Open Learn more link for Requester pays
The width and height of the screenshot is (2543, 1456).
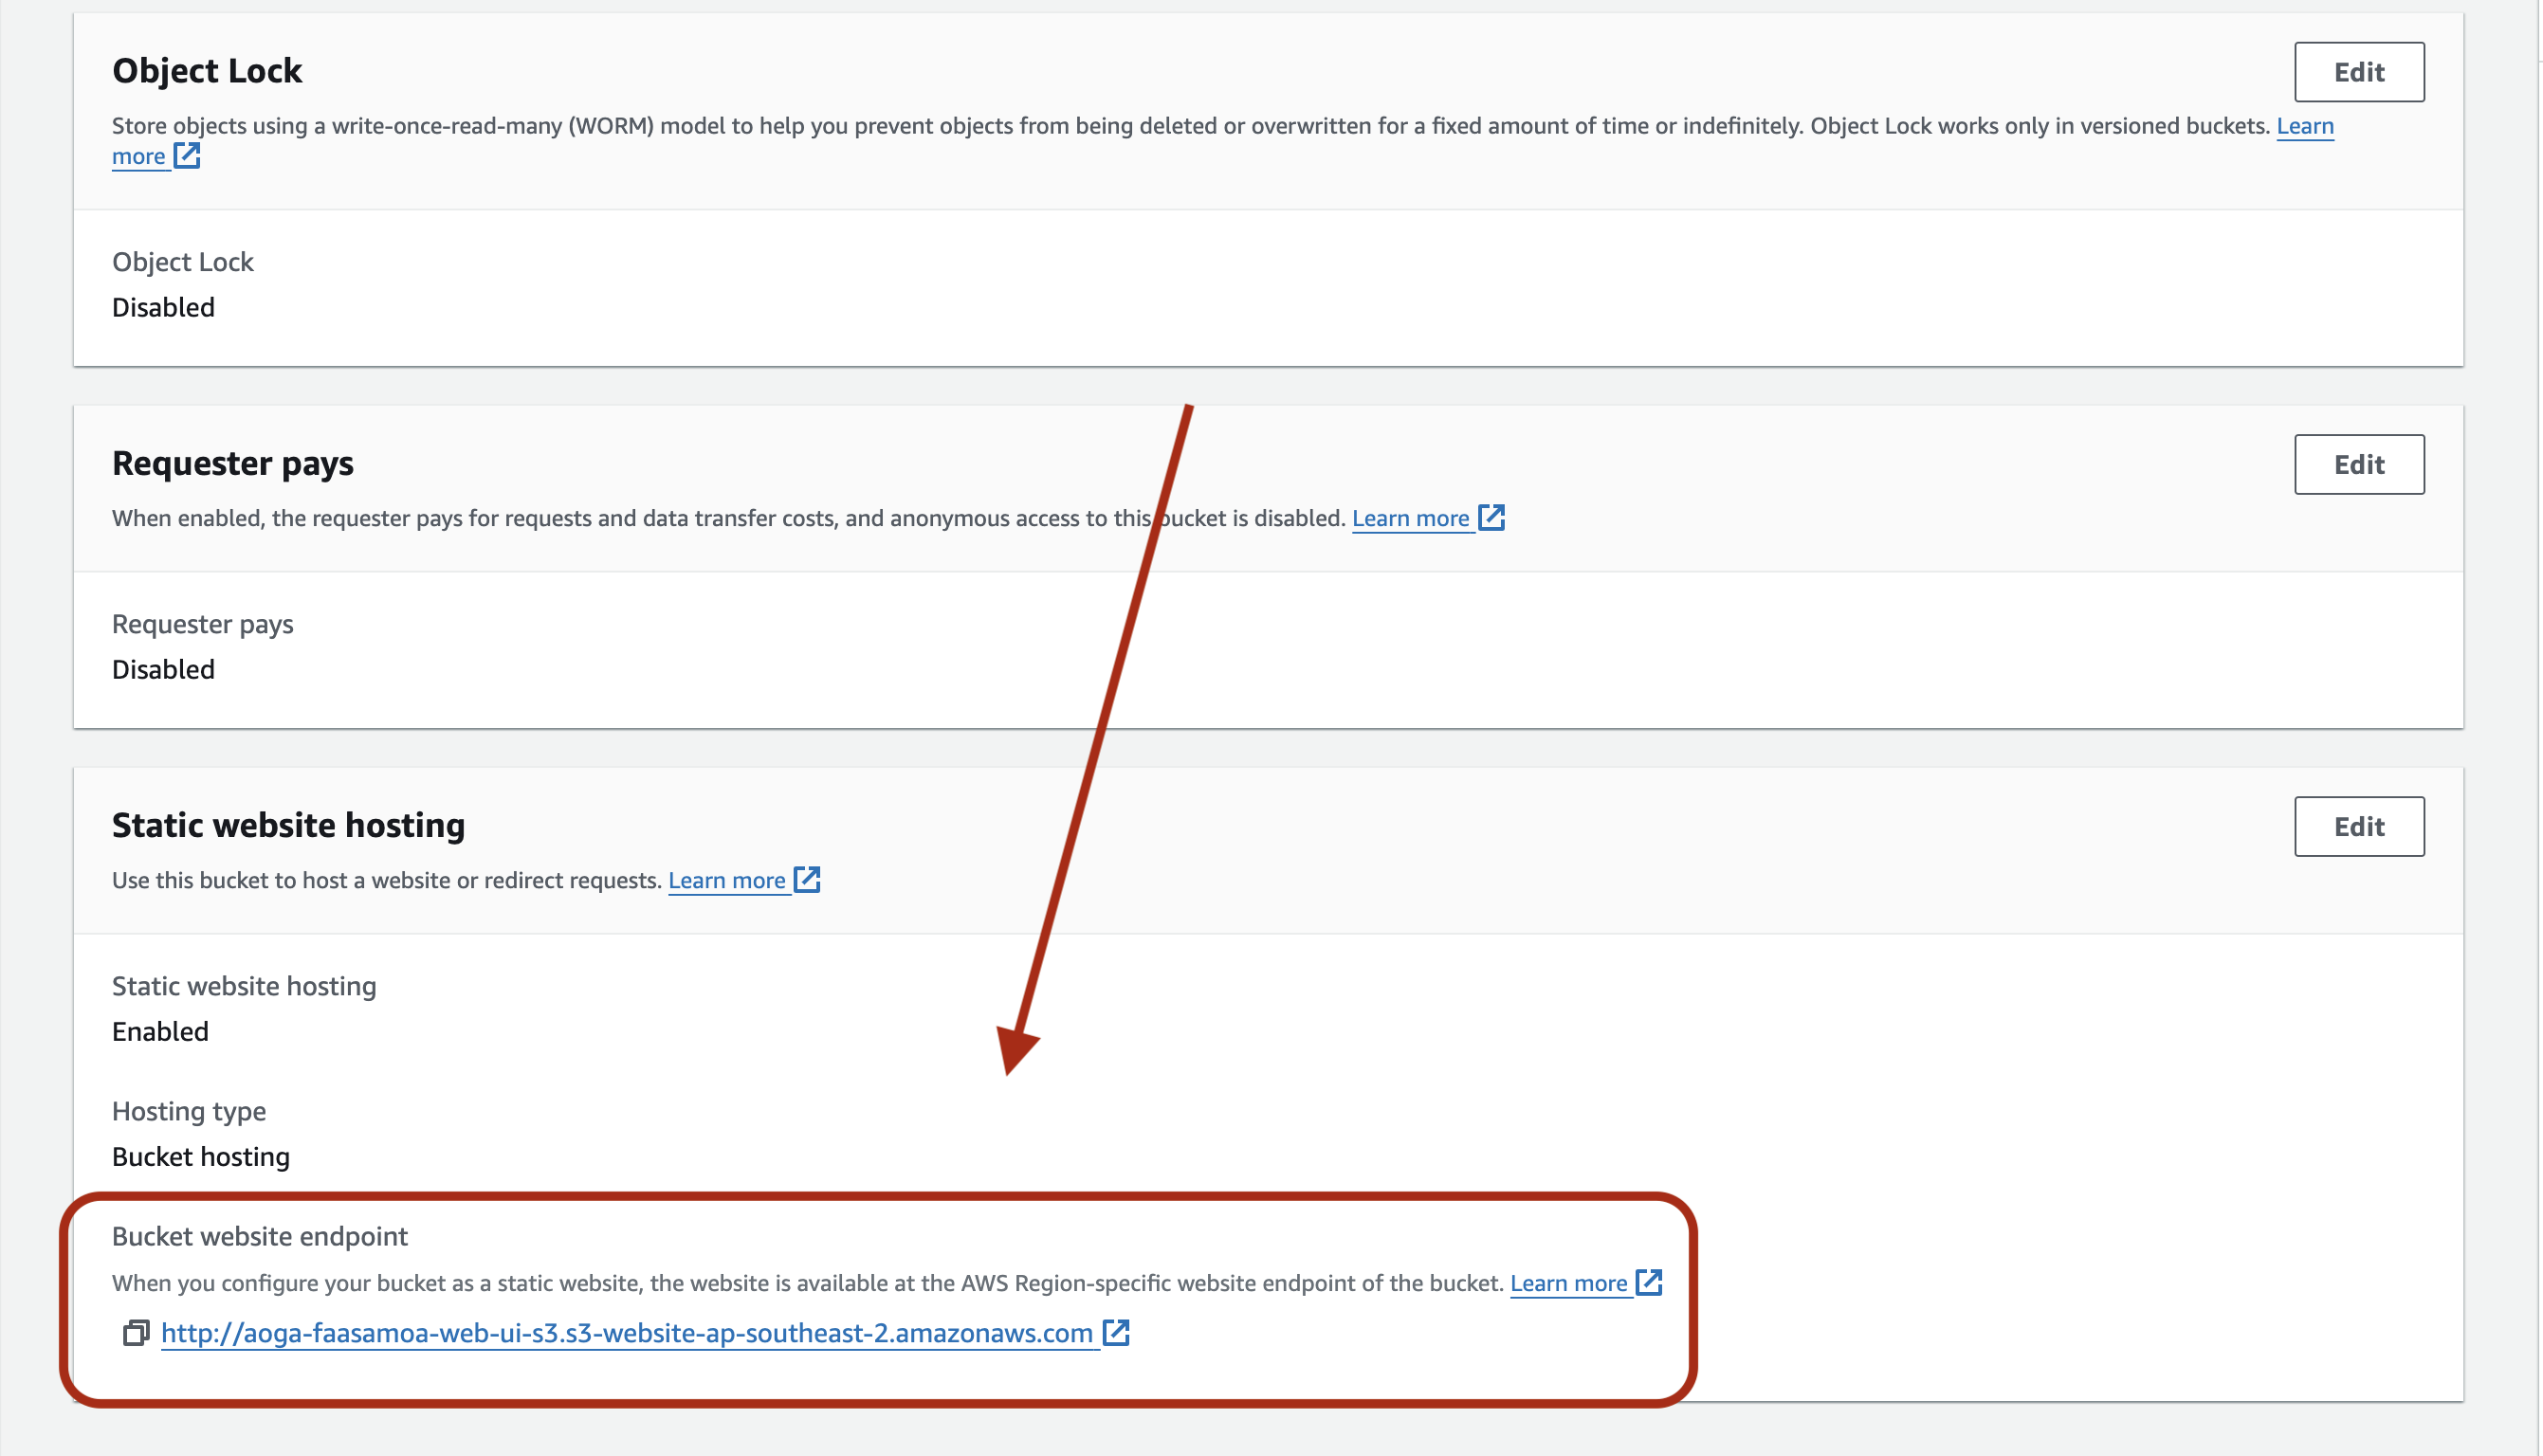coord(1410,518)
